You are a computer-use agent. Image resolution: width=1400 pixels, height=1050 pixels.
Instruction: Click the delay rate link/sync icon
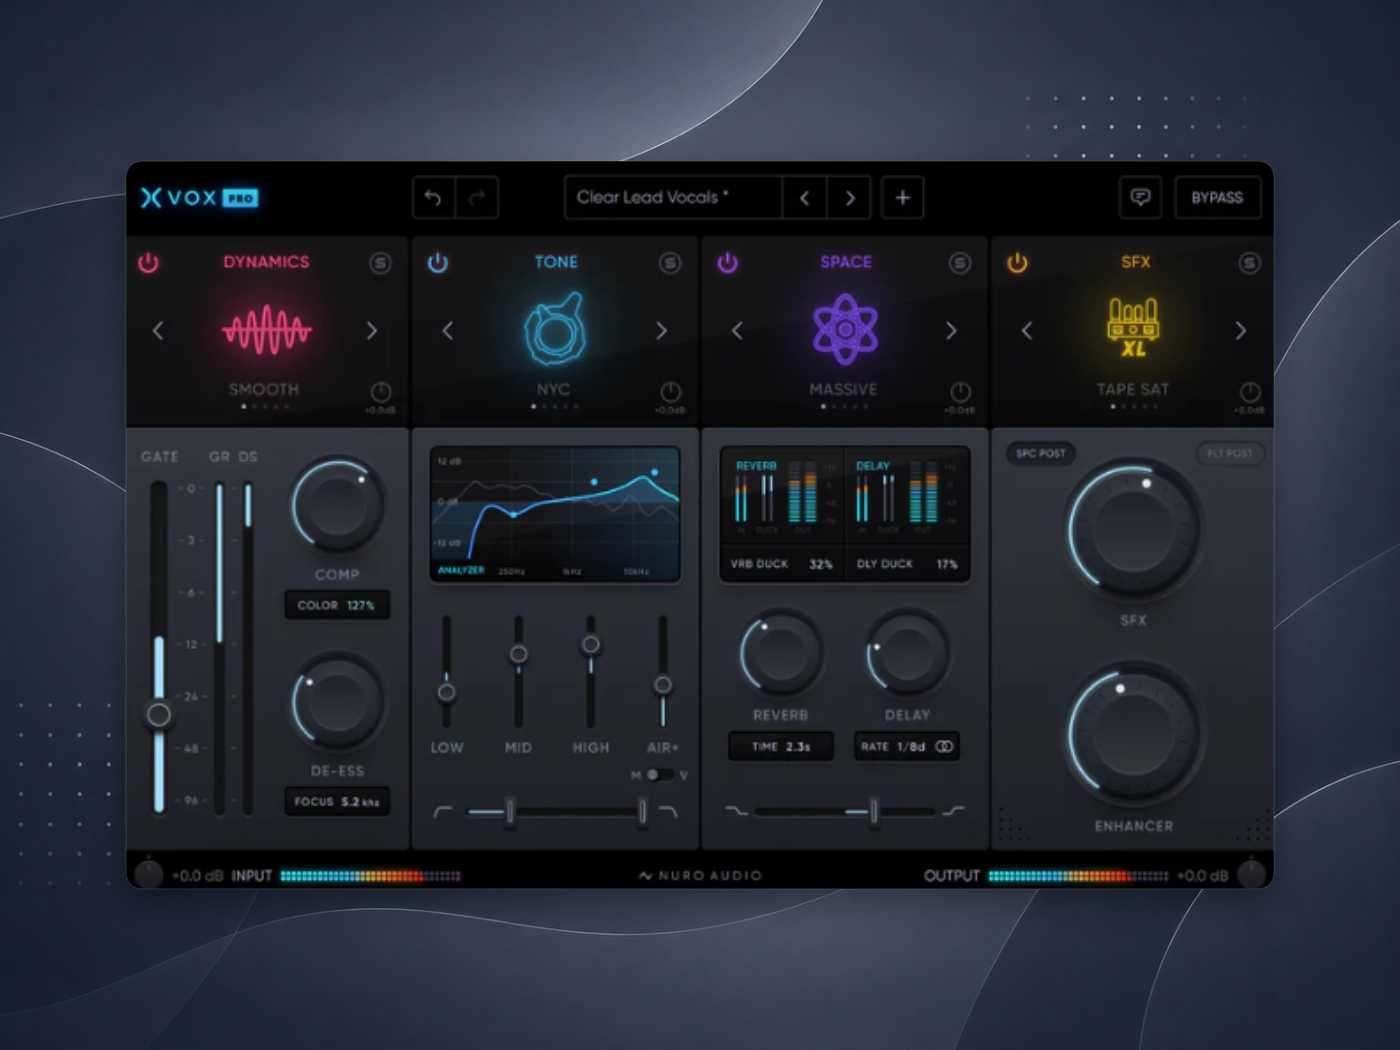tap(944, 747)
